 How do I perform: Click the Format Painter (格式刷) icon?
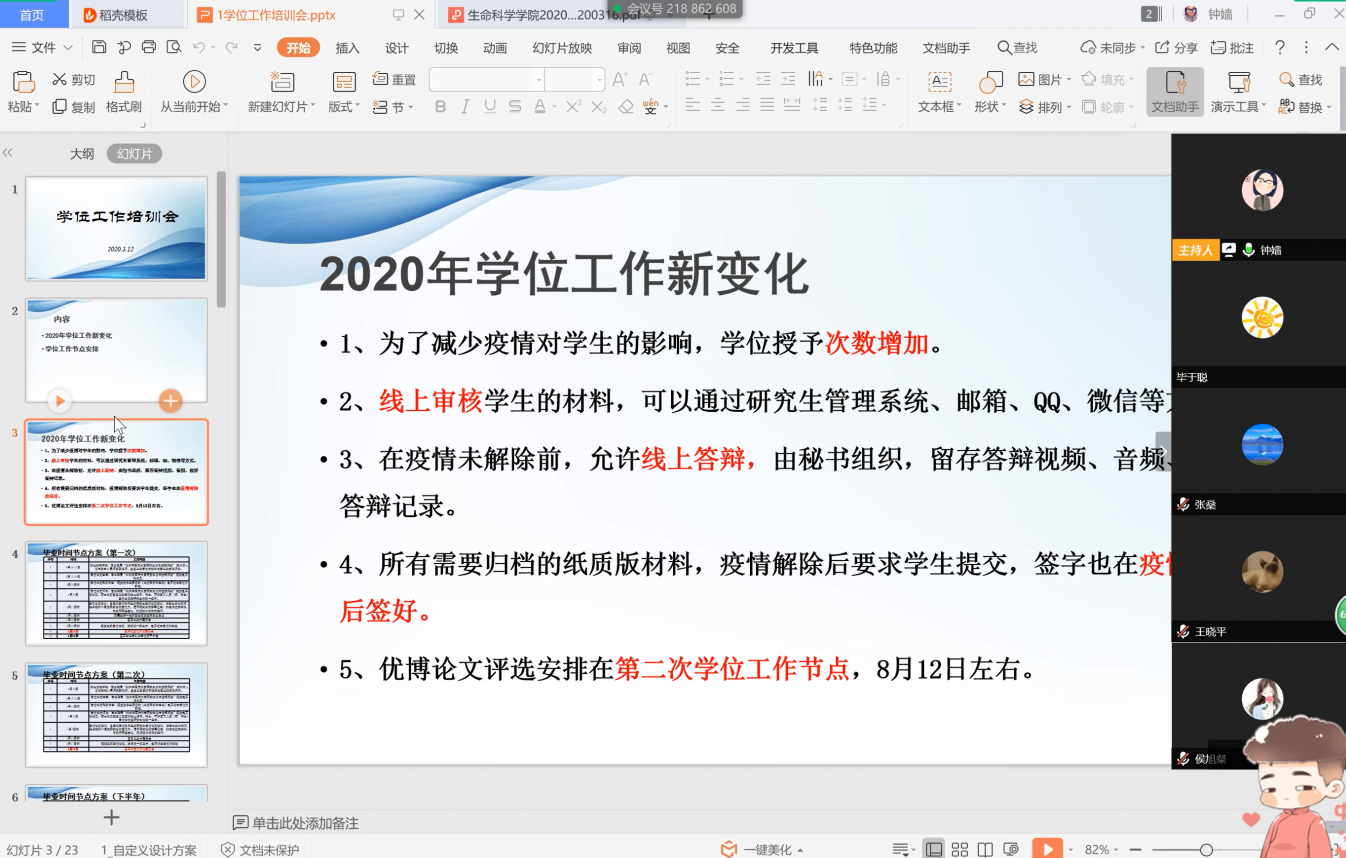click(123, 83)
